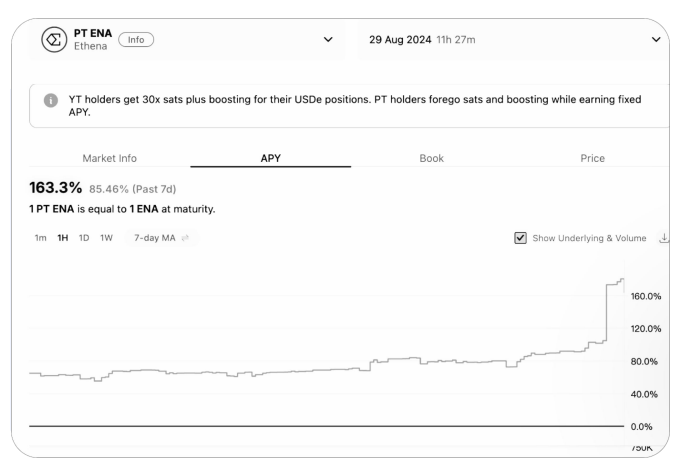
Task: Open the PT ENA Info badge
Action: 136,40
